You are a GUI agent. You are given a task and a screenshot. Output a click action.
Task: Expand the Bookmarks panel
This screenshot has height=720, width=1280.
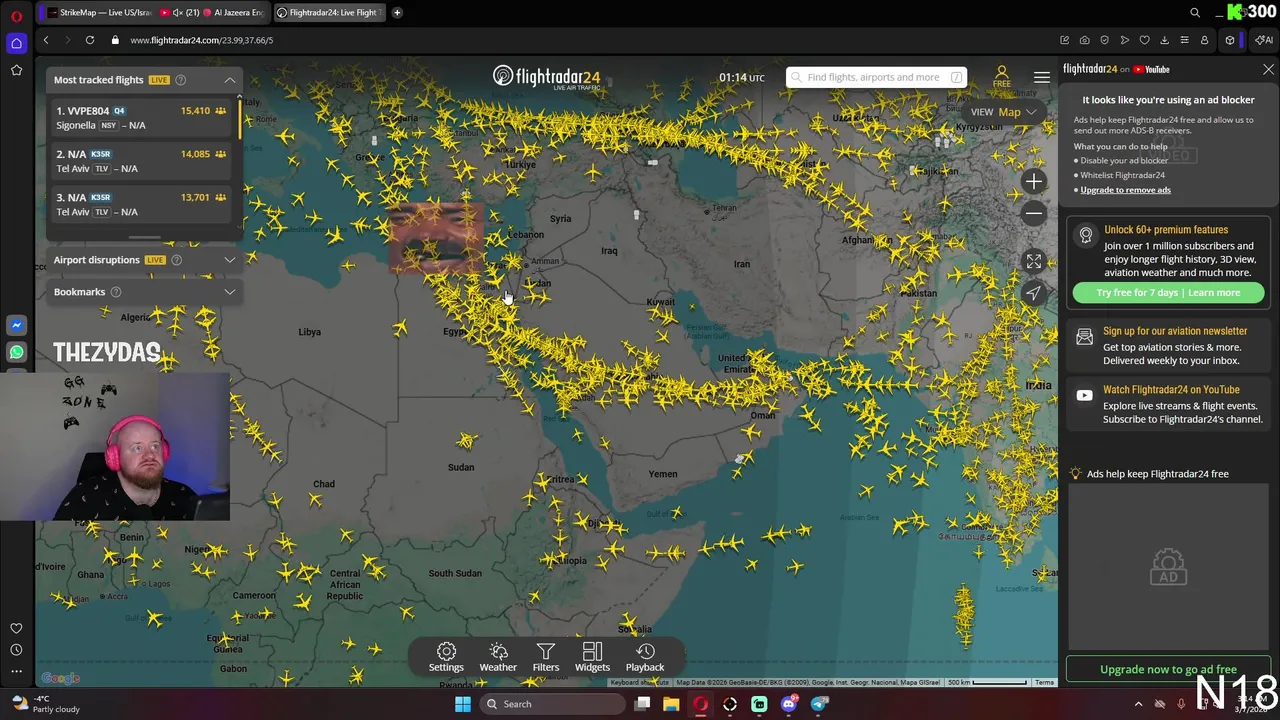[229, 292]
